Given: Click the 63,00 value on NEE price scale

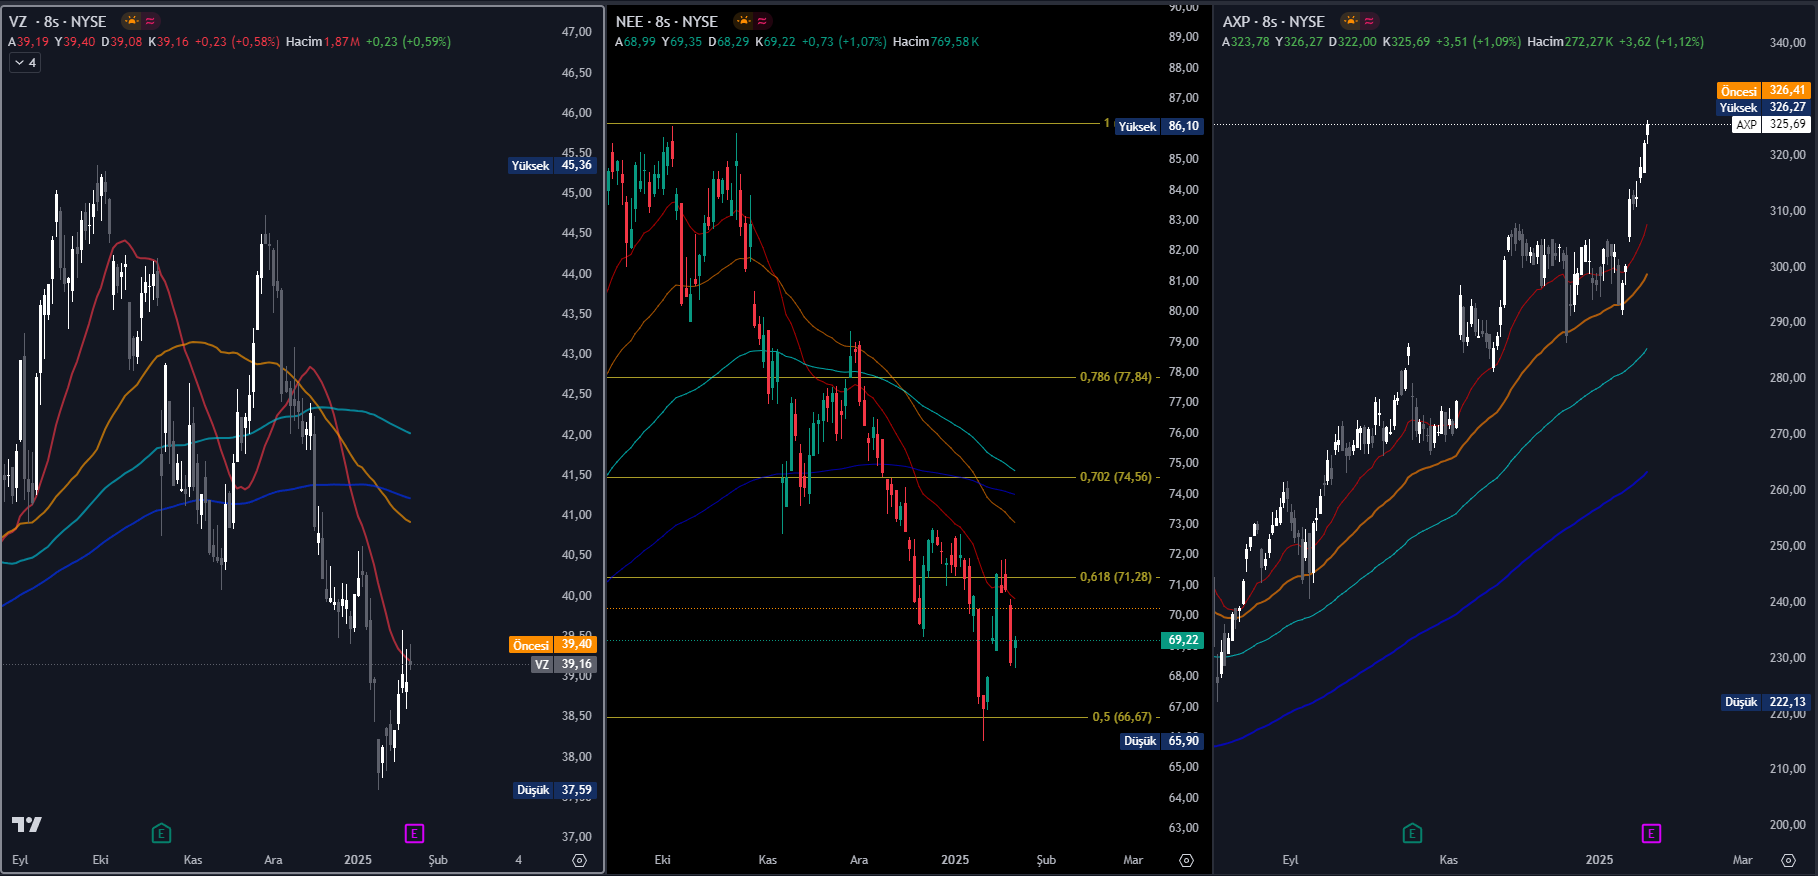Looking at the screenshot, I should 1183,828.
